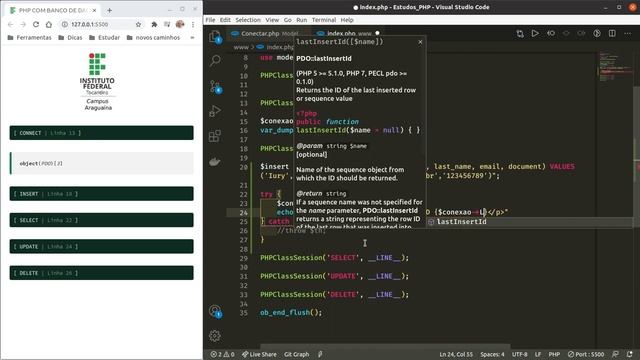Viewport: 640px width, 360px height.
Task: Open the Accounts menu in activity bar
Action: [215, 311]
